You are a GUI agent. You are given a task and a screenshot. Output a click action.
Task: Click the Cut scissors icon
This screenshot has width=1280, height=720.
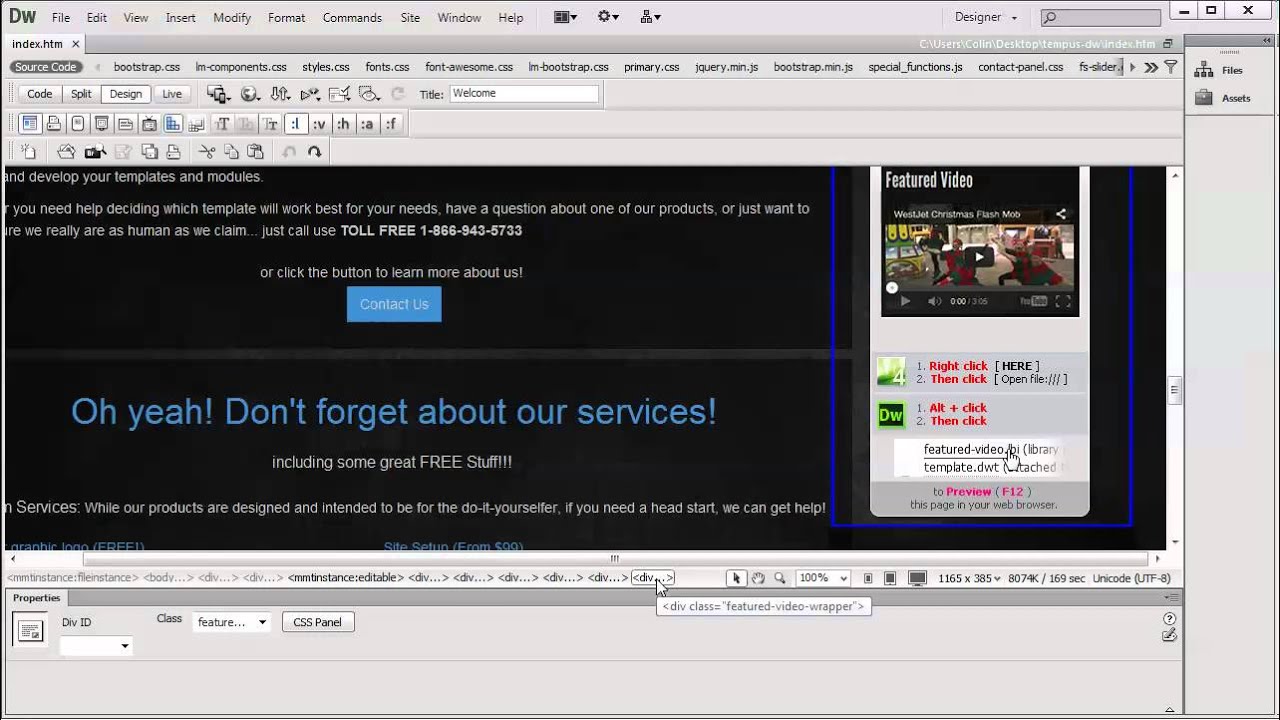pos(207,152)
